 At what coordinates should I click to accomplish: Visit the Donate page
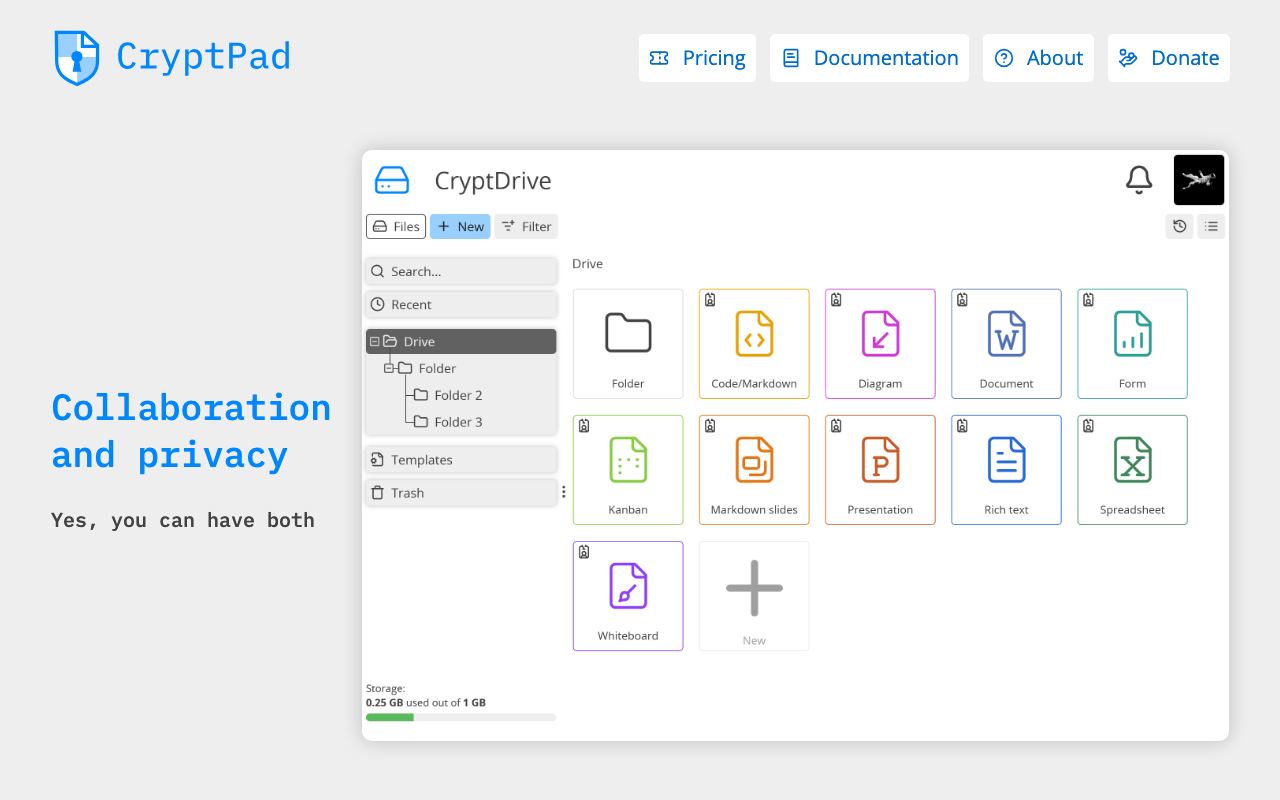tap(1168, 58)
